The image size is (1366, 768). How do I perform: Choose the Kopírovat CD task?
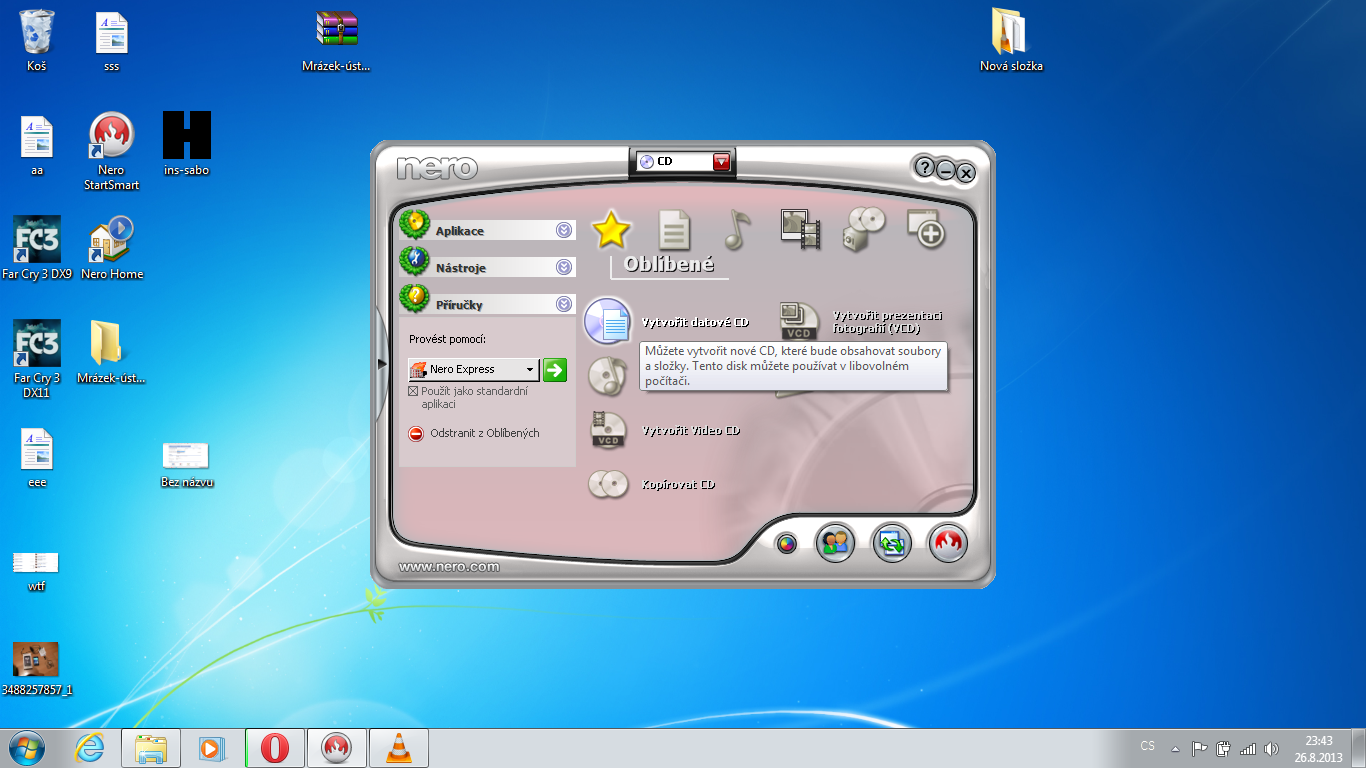(x=679, y=485)
